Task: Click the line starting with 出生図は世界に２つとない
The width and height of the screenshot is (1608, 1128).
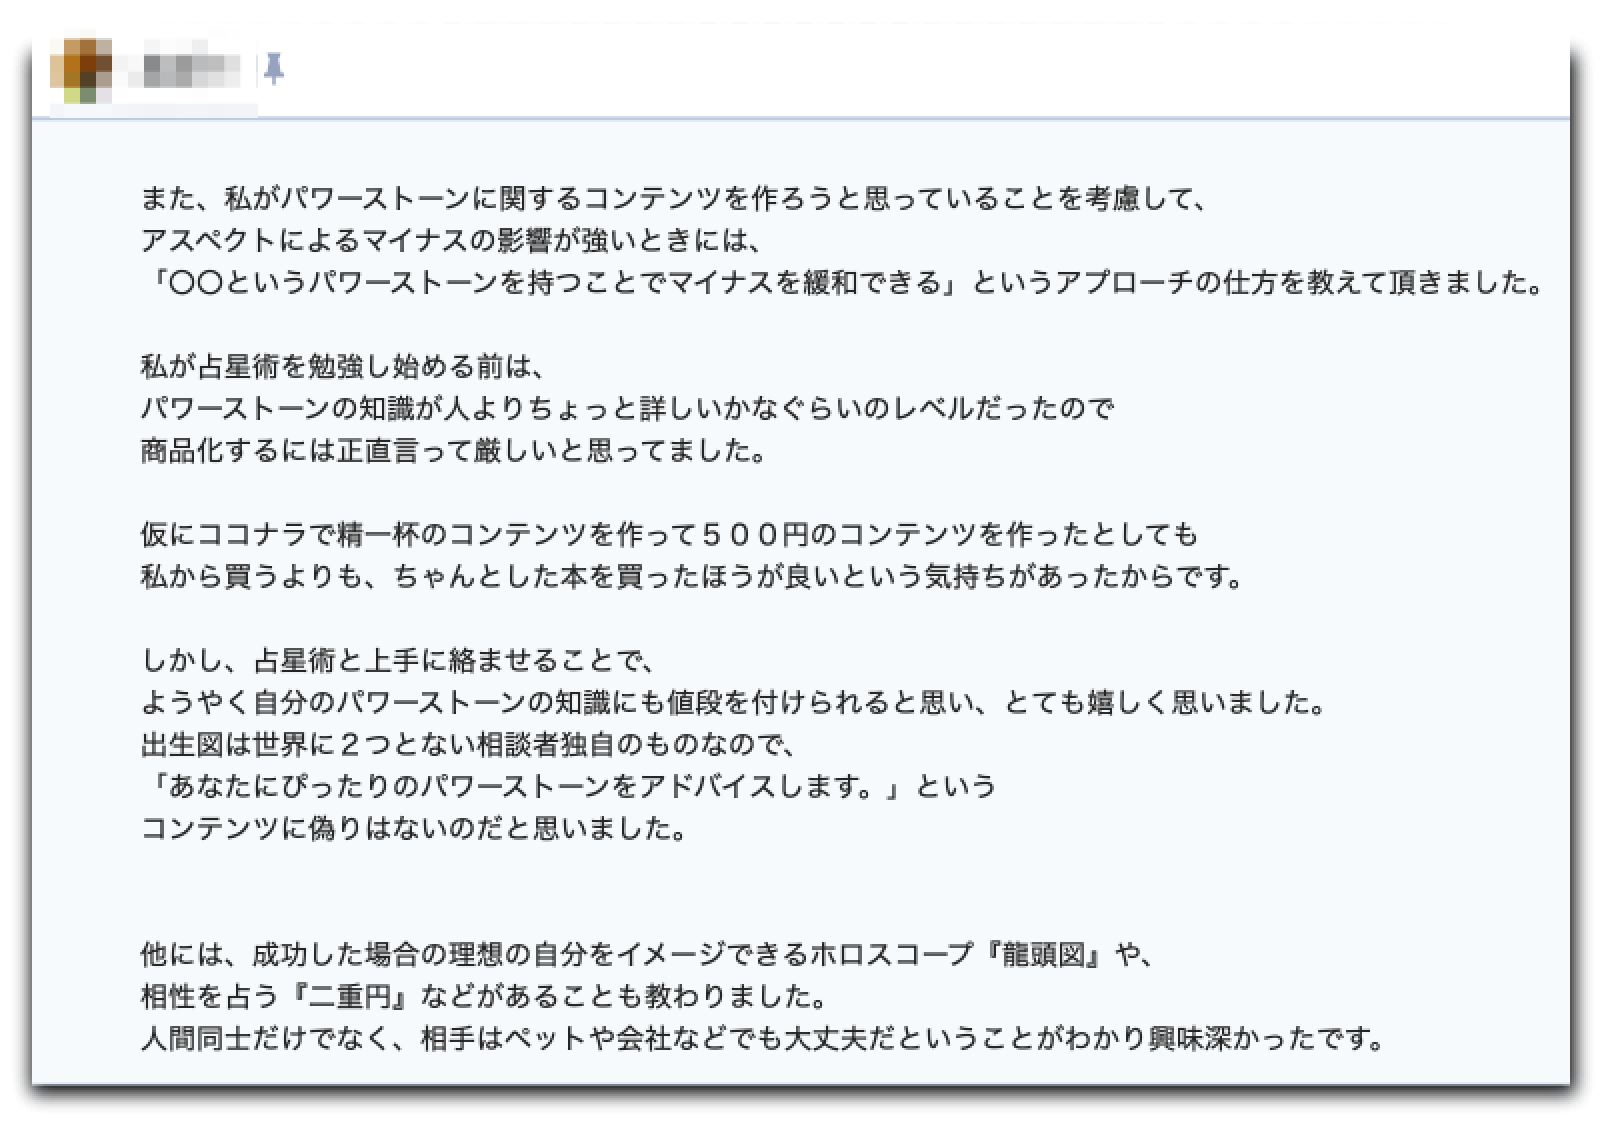Action: [468, 745]
